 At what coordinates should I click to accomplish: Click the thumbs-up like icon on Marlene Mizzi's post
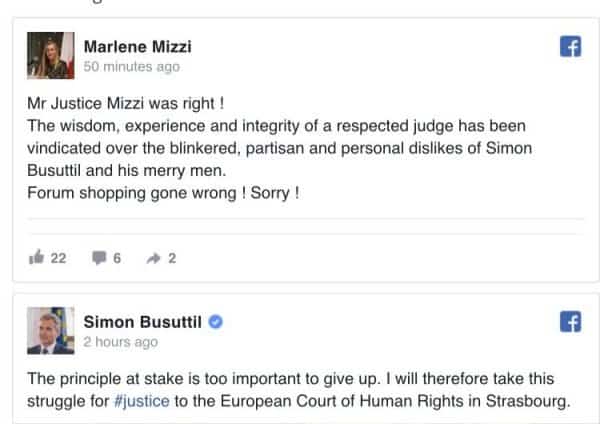[37, 257]
